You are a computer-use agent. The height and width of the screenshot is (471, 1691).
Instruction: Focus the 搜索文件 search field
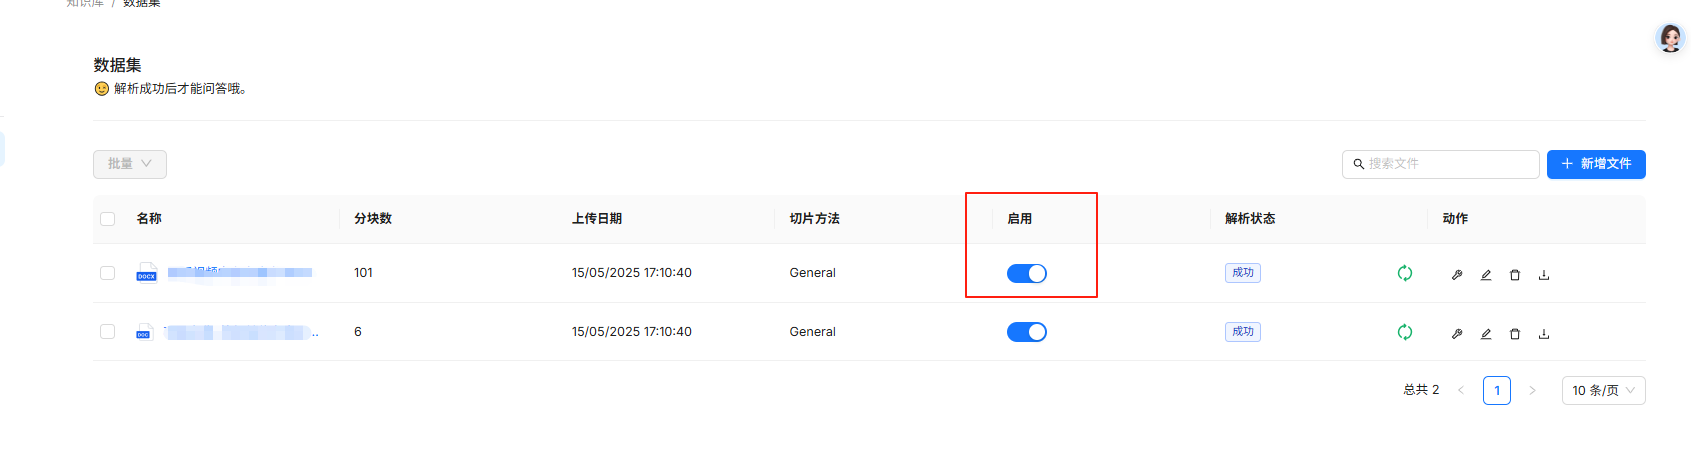(x=1441, y=164)
